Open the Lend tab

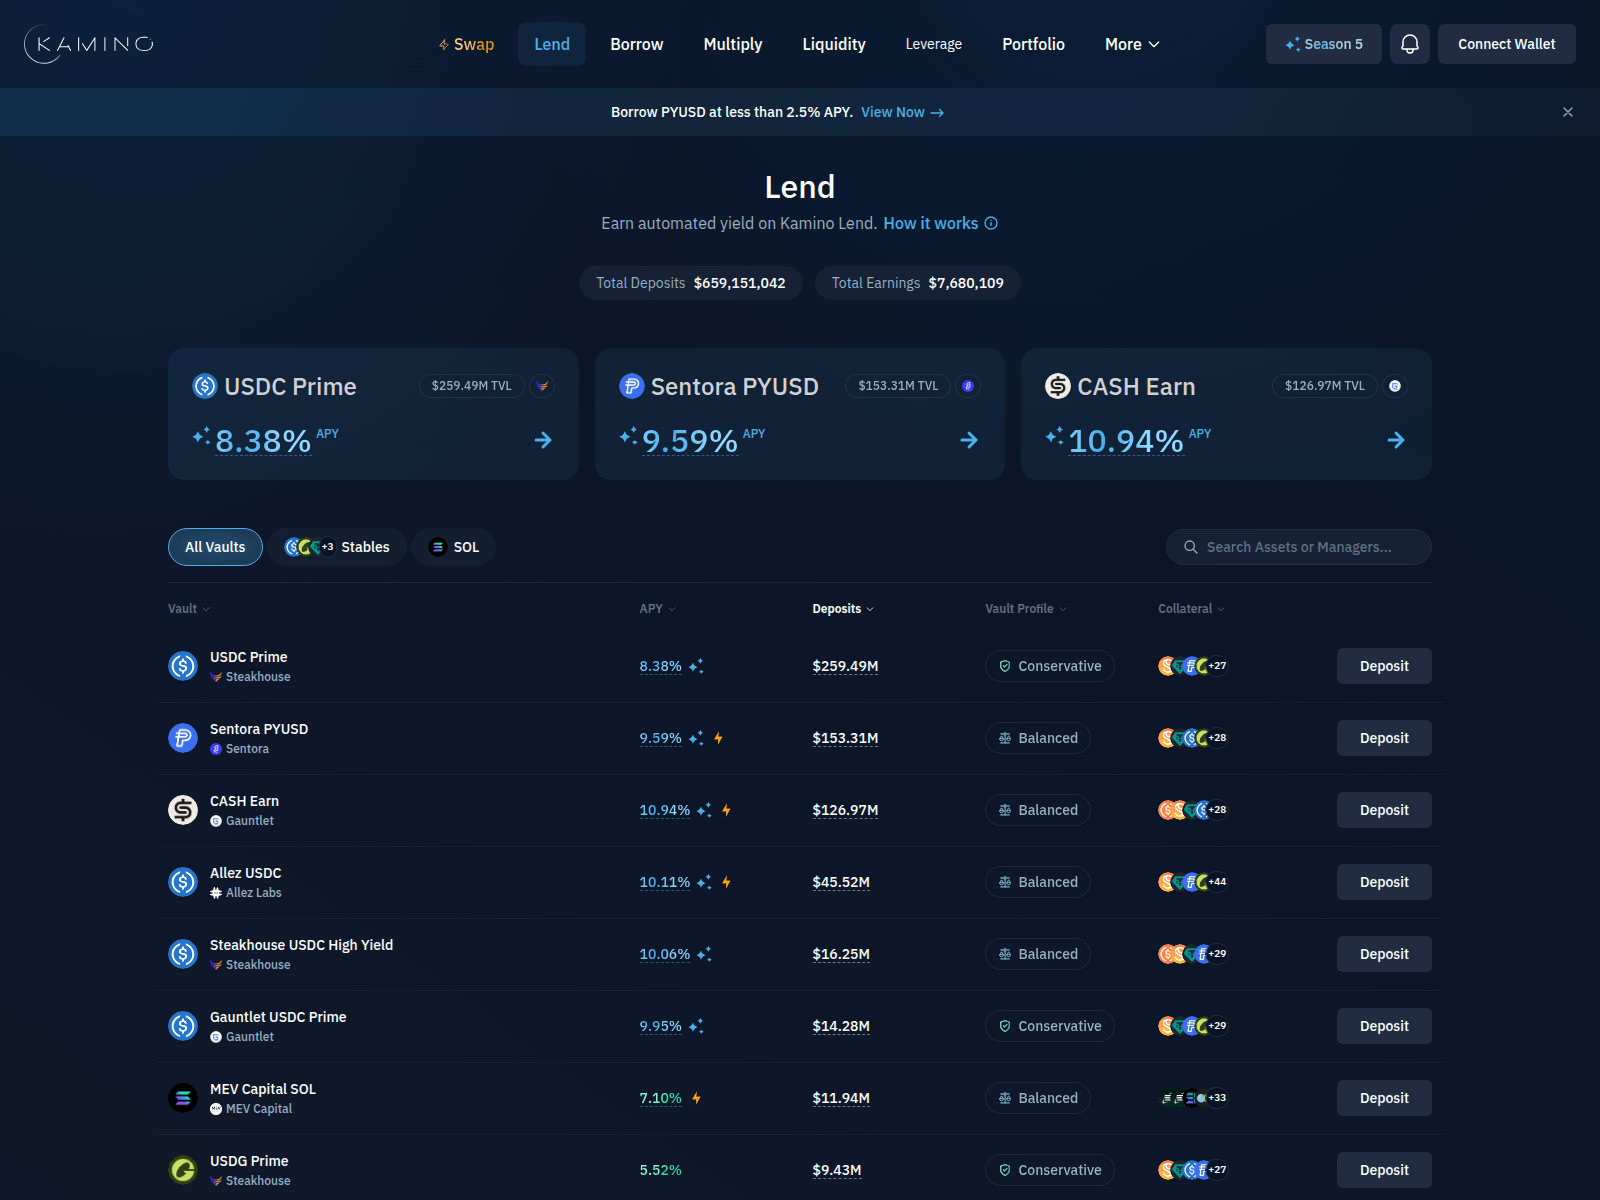[552, 44]
